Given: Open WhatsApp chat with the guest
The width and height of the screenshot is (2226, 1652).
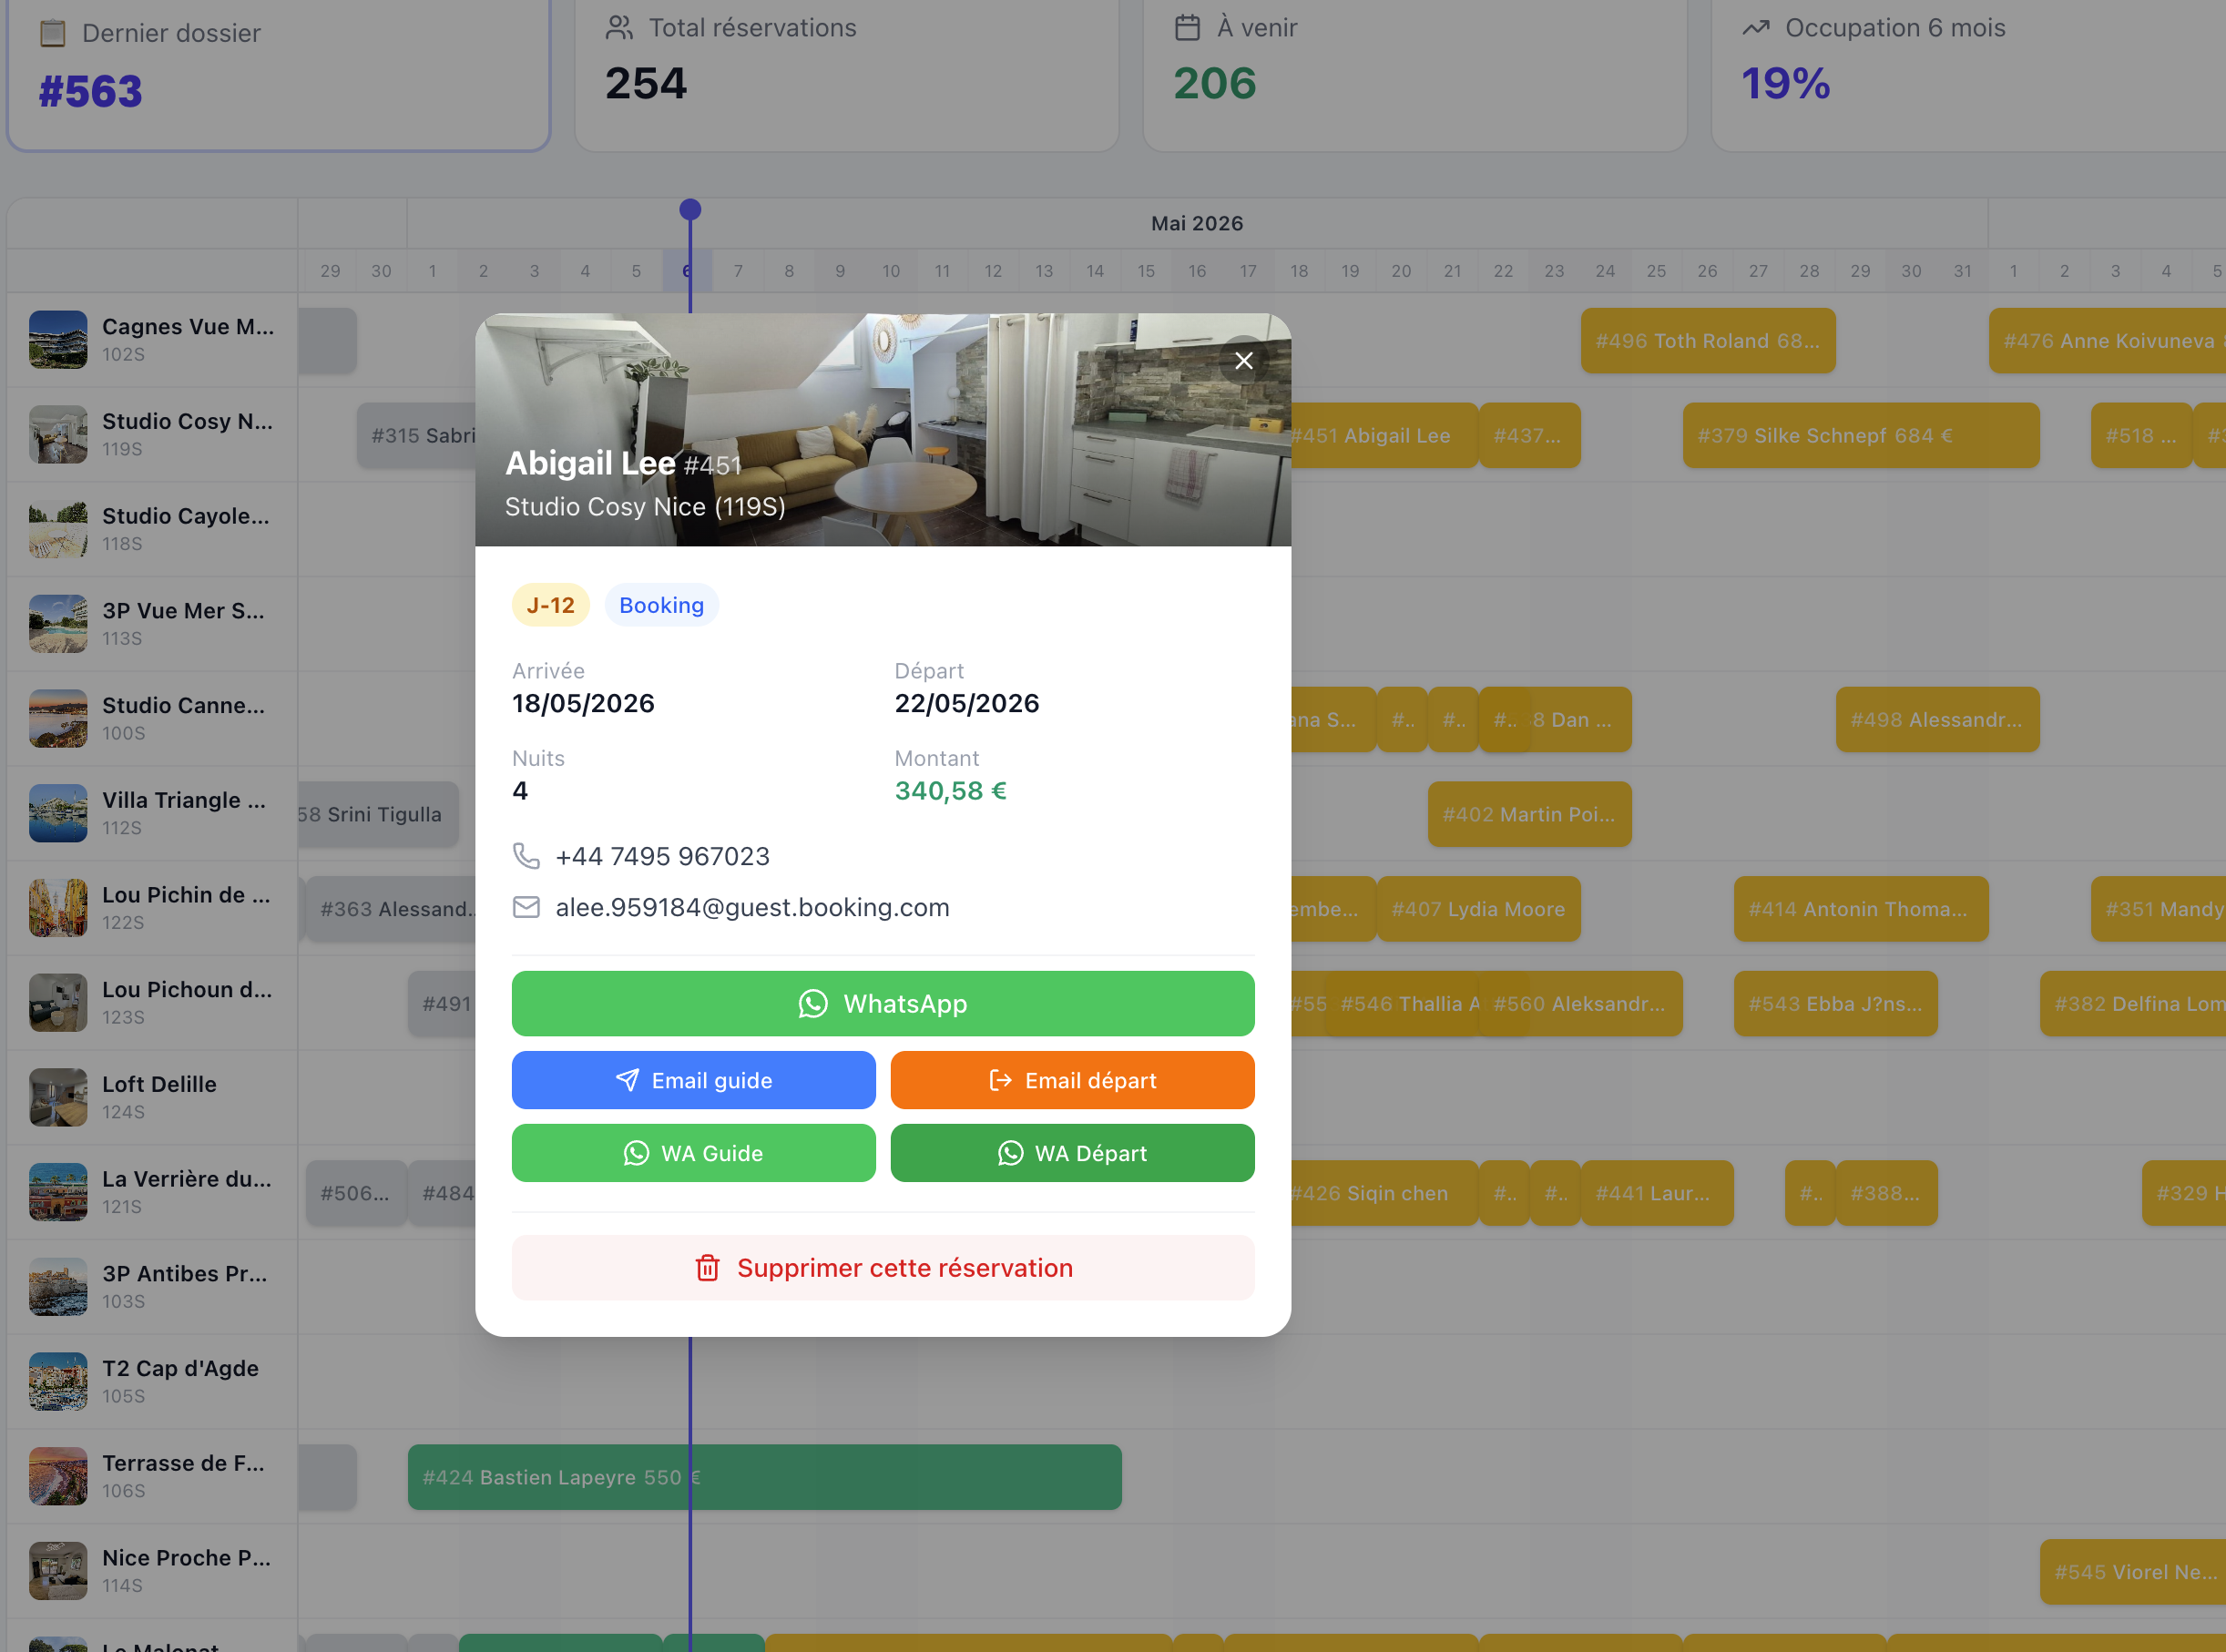Looking at the screenshot, I should 883,1003.
